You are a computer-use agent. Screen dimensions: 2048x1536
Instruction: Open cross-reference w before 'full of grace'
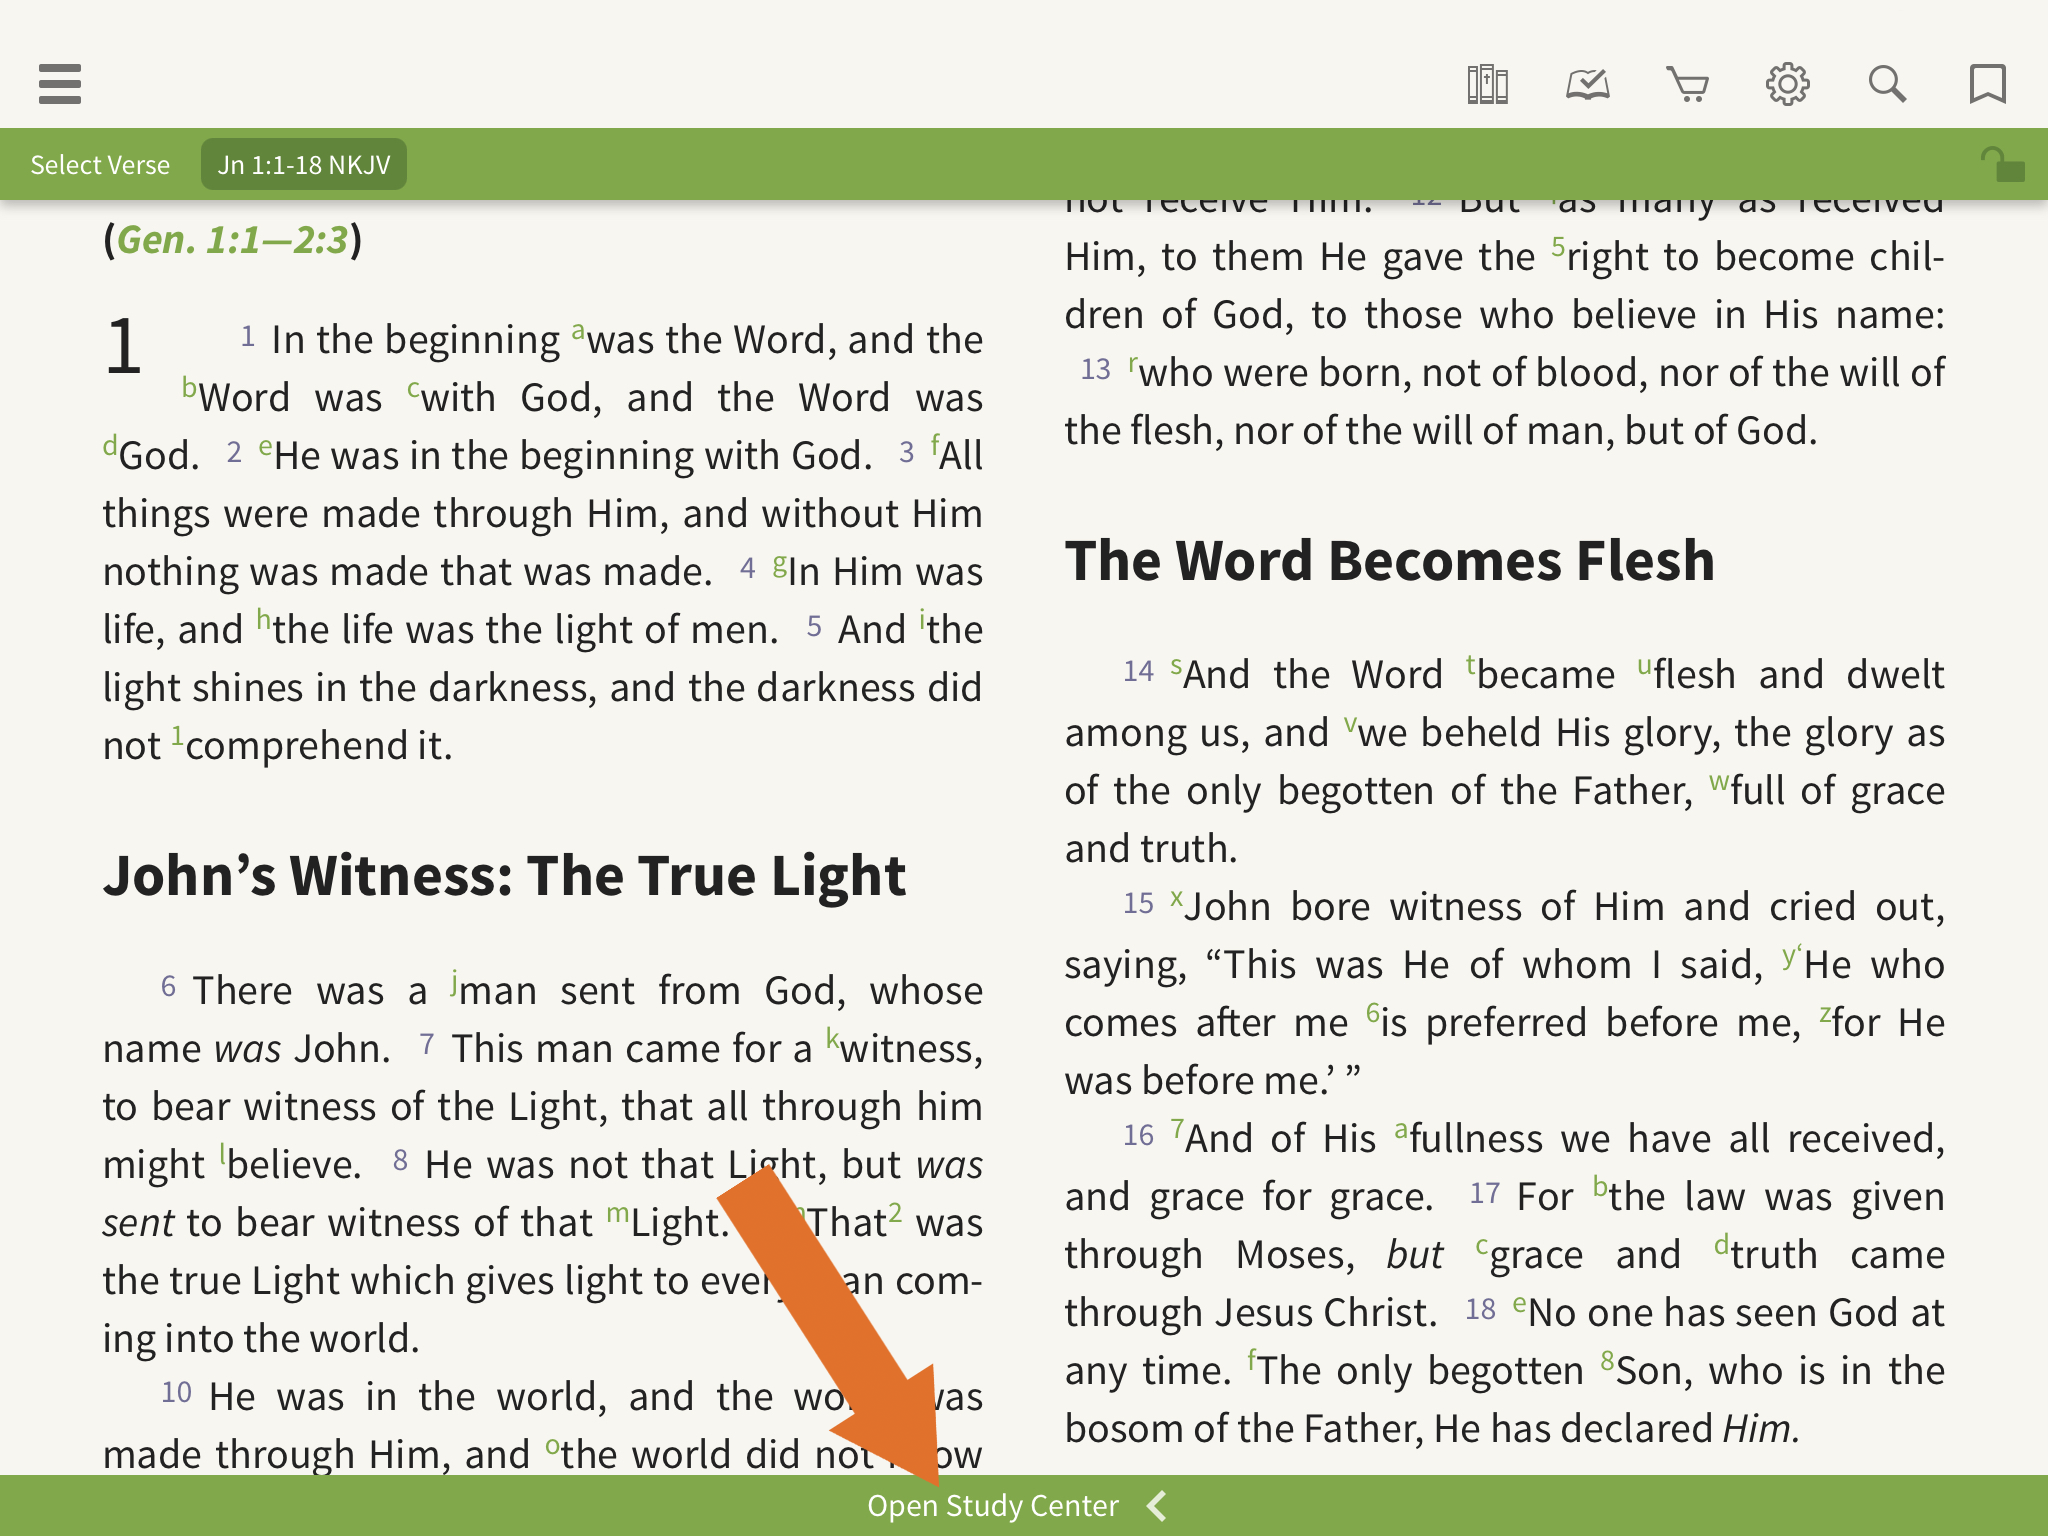[1719, 781]
